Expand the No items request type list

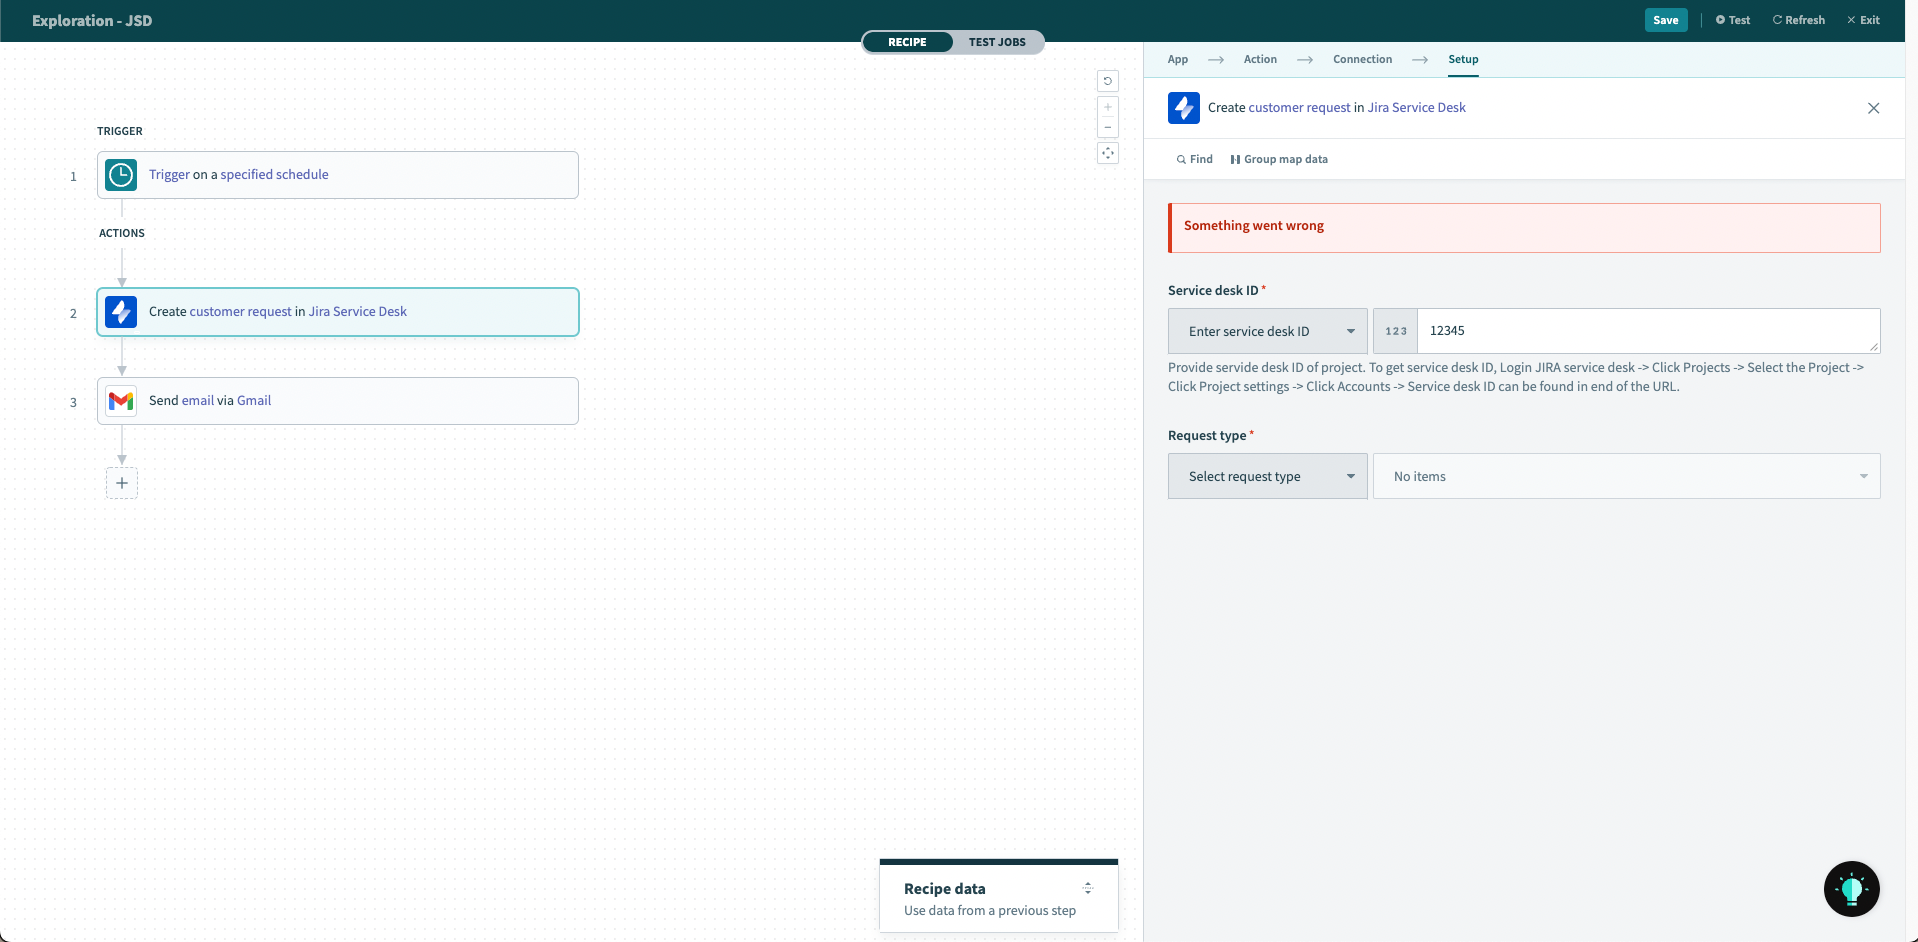pyautogui.click(x=1626, y=476)
